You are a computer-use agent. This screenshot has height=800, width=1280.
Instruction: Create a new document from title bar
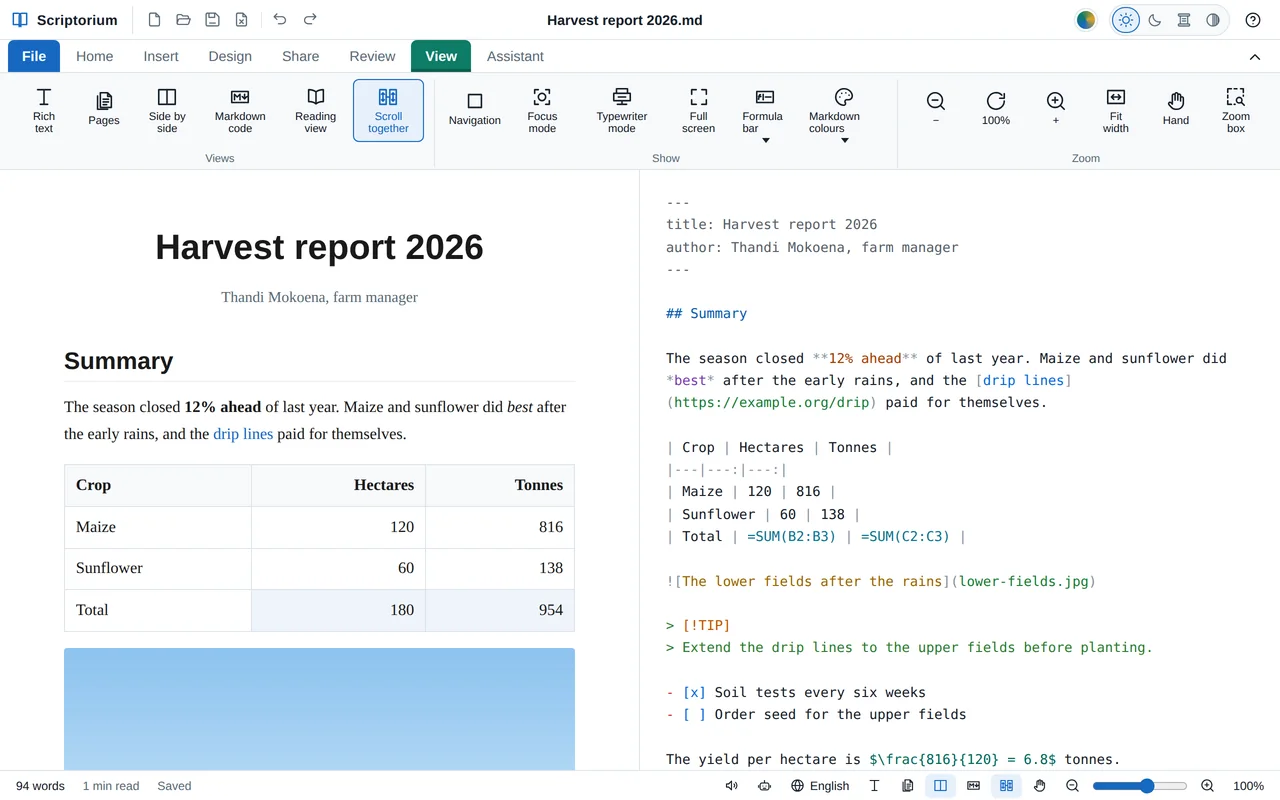click(154, 20)
